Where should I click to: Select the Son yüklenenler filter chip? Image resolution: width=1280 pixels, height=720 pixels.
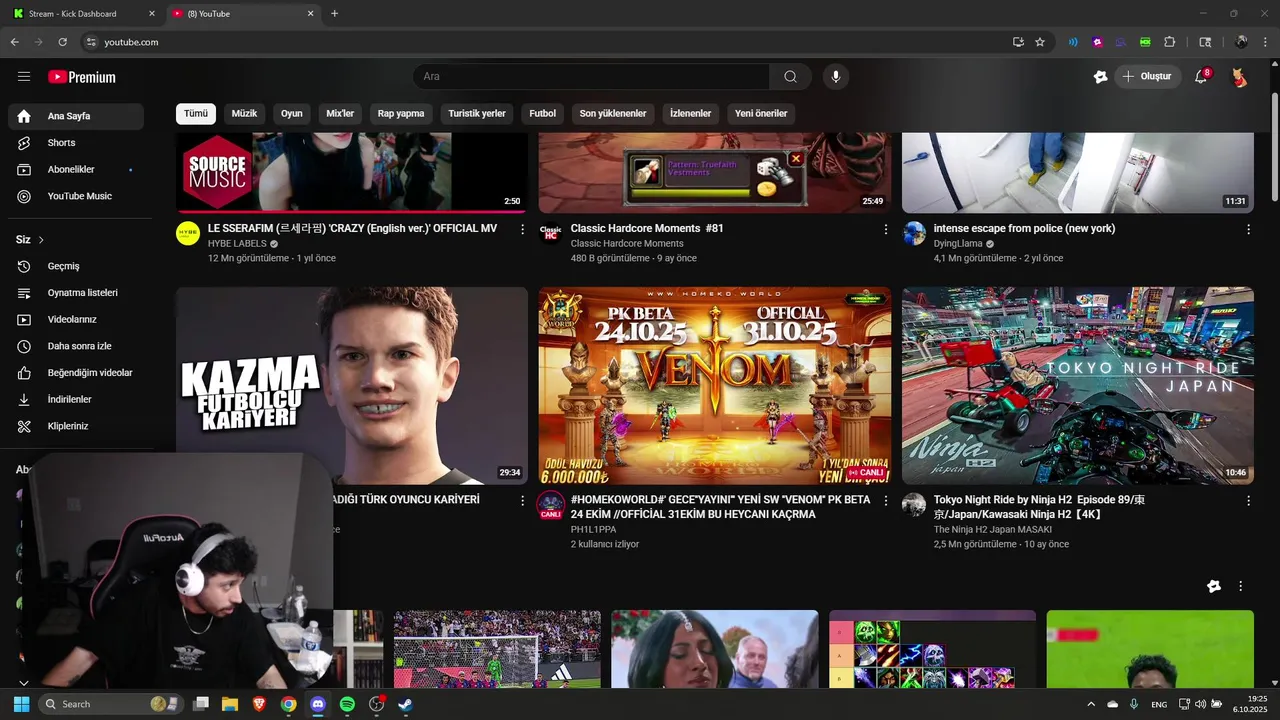coord(613,114)
